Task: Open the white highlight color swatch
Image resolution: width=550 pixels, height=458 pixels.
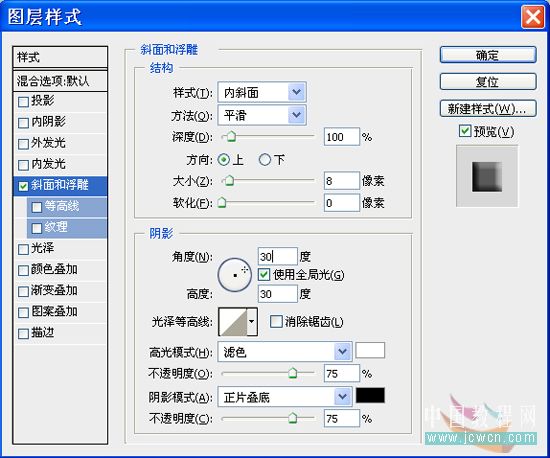Action: 370,350
